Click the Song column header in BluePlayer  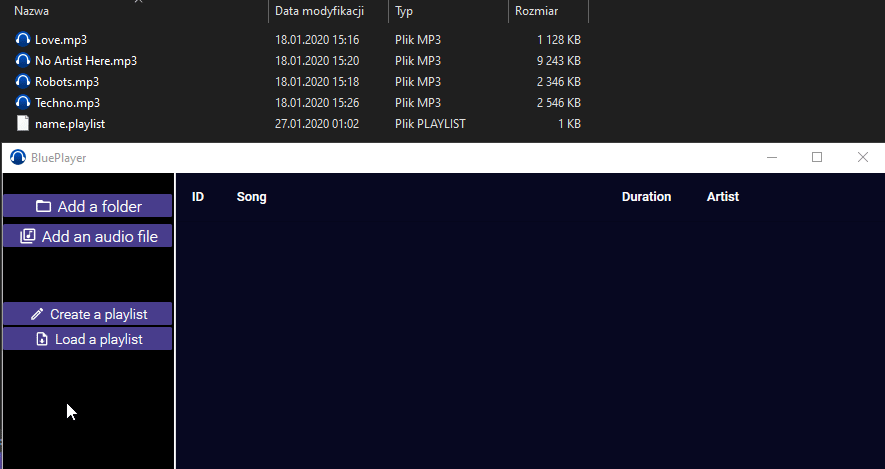(252, 197)
